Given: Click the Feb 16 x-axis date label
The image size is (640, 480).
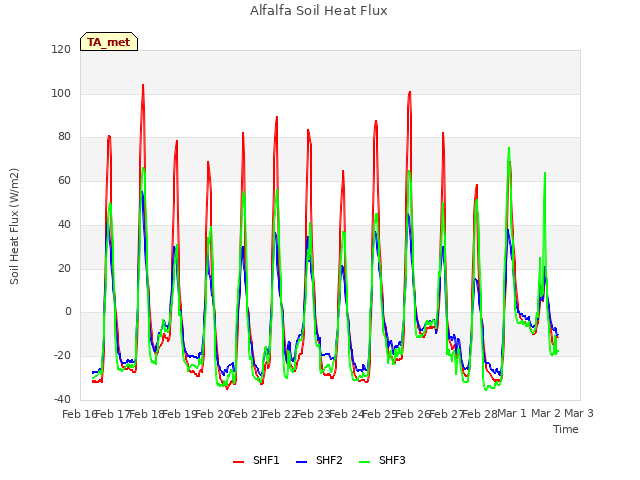Looking at the screenshot, I should click(x=78, y=414).
